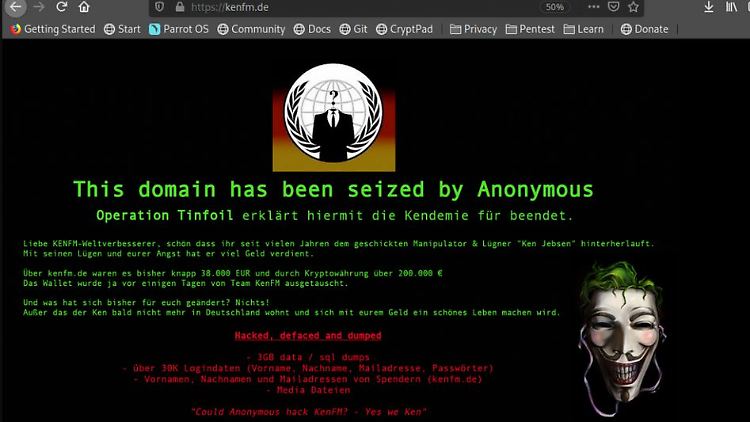Viewport: 750px width, 422px height.
Task: Open the downloads panel
Action: [x=709, y=7]
